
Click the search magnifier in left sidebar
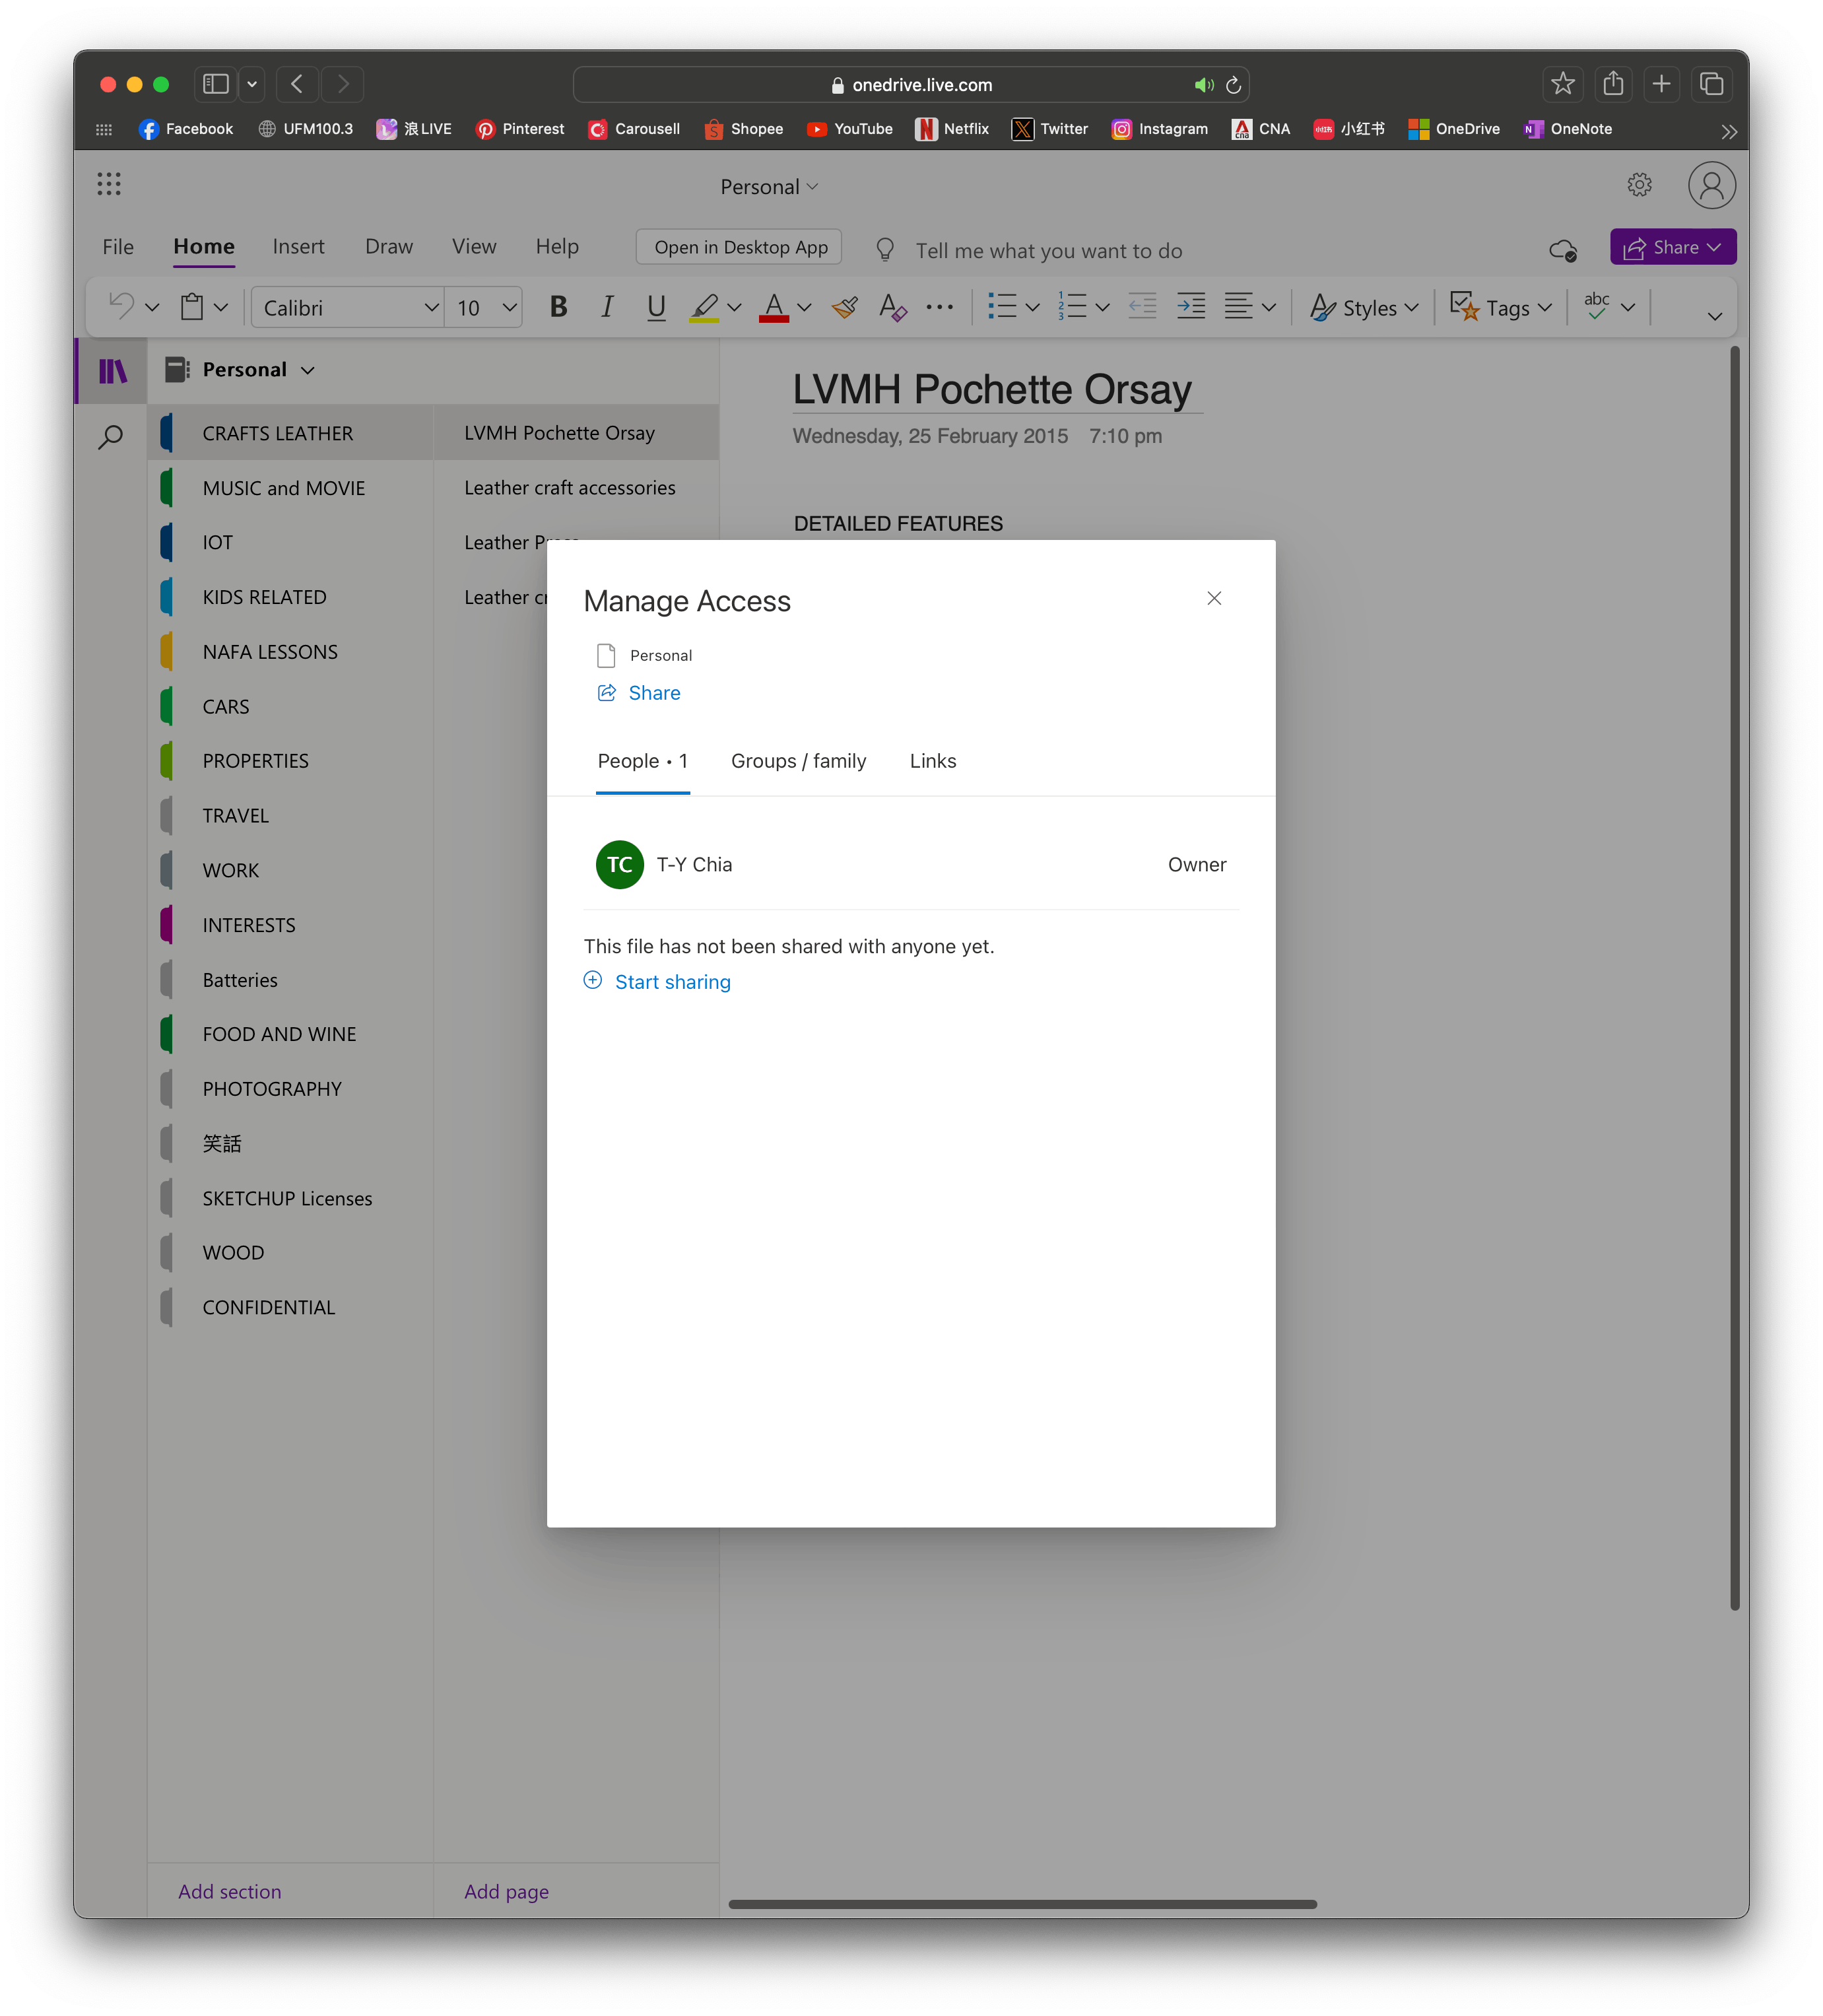click(111, 437)
